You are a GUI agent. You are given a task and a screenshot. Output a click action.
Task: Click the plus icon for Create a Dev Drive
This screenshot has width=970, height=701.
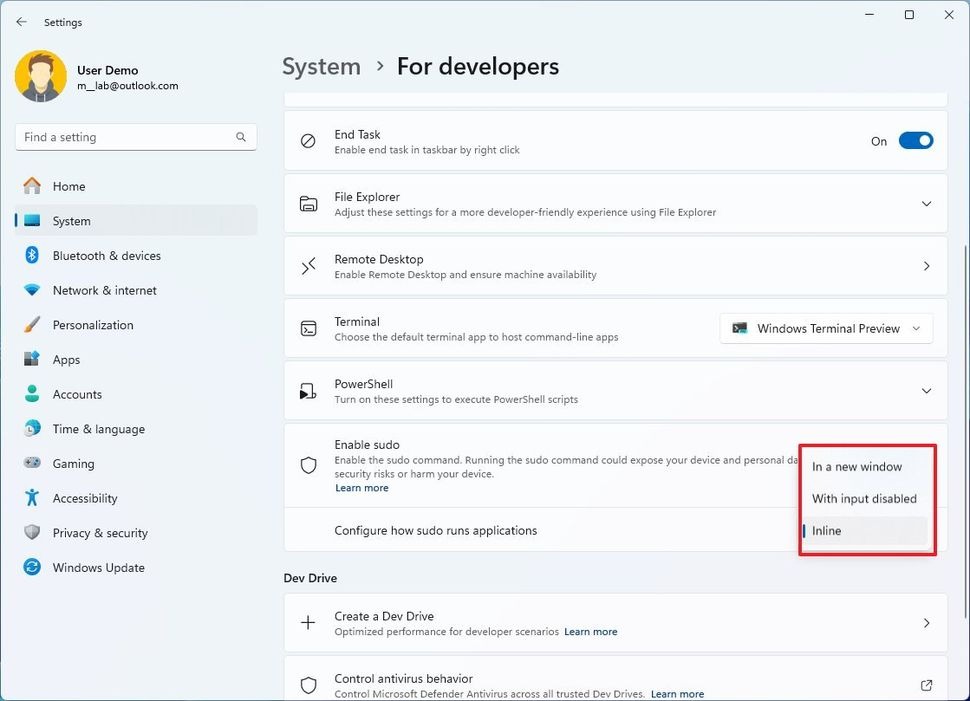pos(308,622)
